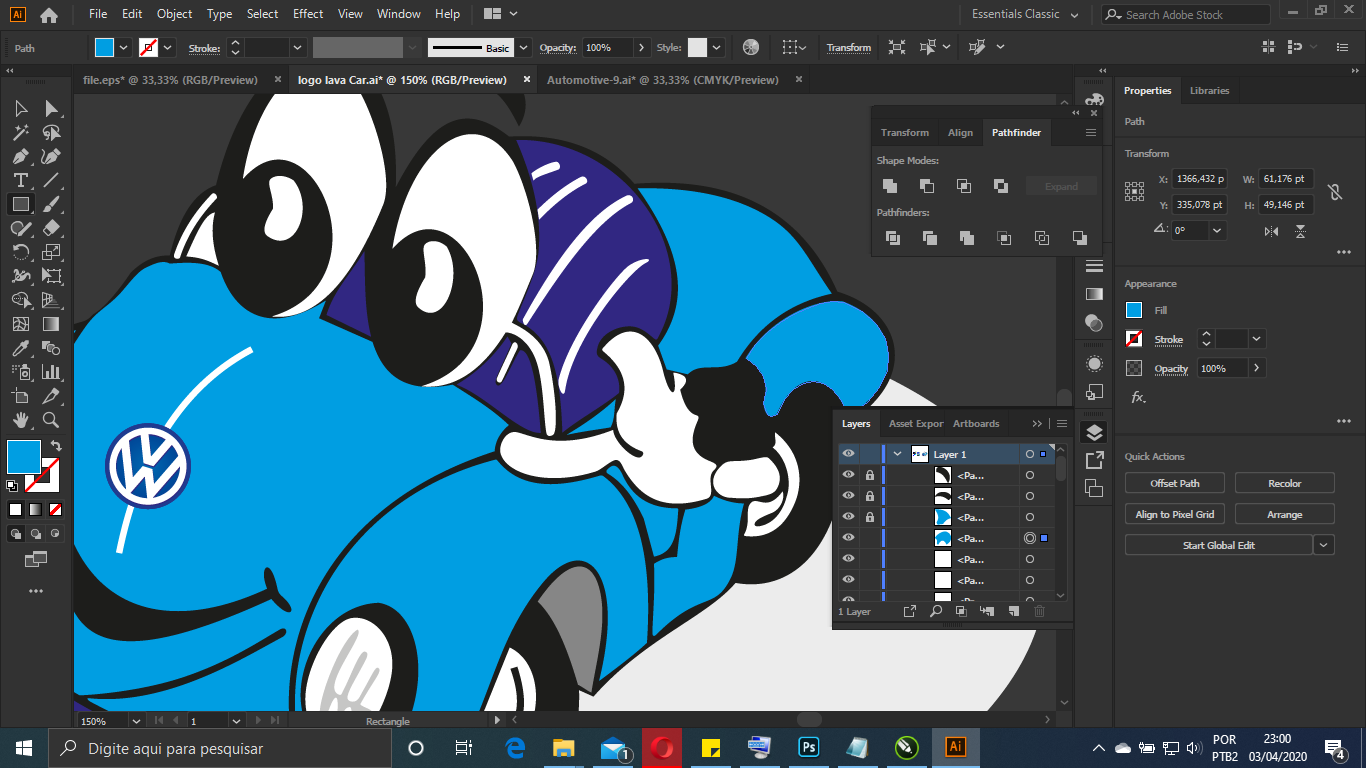Click the blue Fill swatch in toolbar
Image resolution: width=1366 pixels, height=768 pixels.
(x=24, y=457)
